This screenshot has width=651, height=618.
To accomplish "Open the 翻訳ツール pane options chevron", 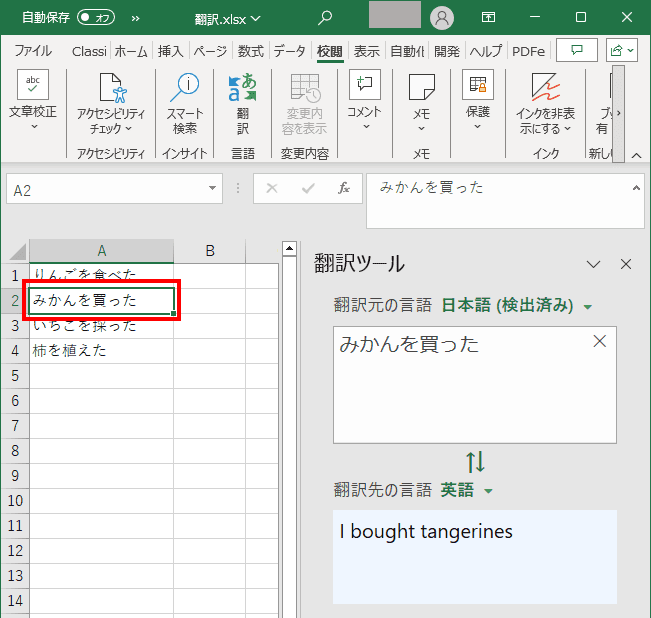I will click(x=593, y=264).
